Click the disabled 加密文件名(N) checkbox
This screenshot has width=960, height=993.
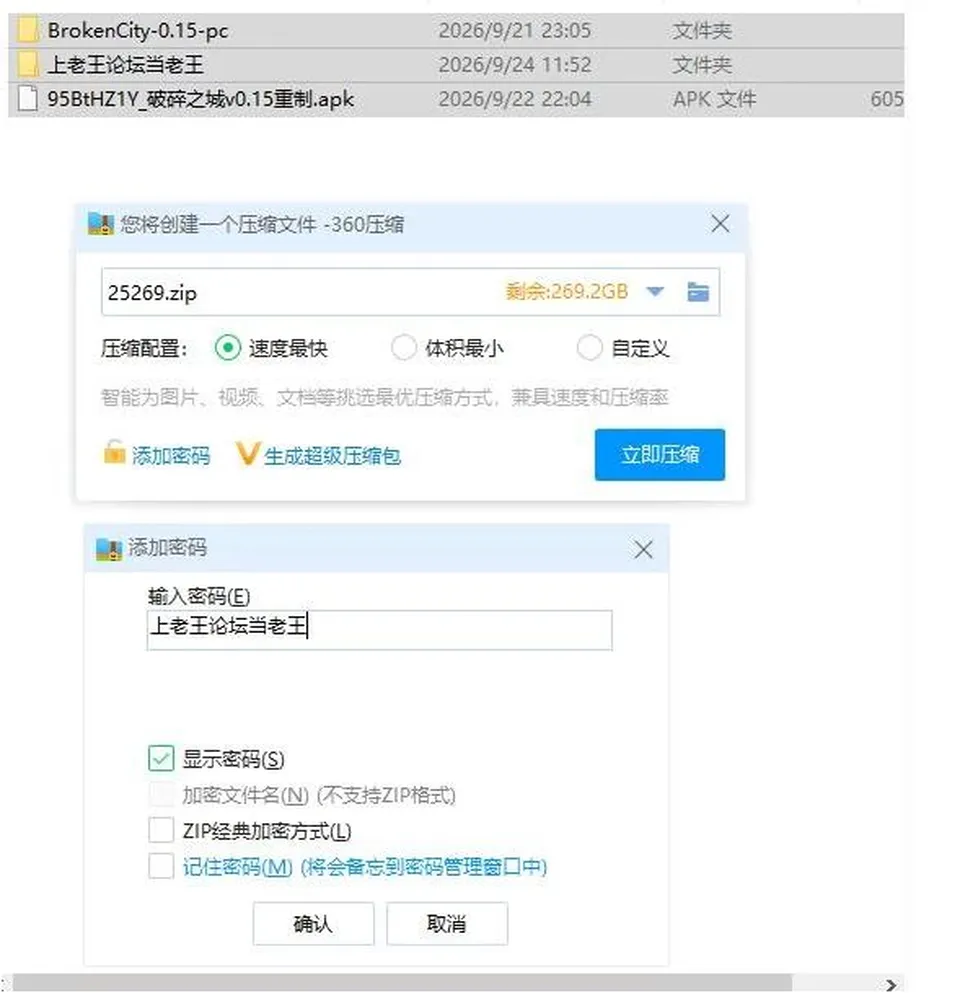pyautogui.click(x=161, y=794)
